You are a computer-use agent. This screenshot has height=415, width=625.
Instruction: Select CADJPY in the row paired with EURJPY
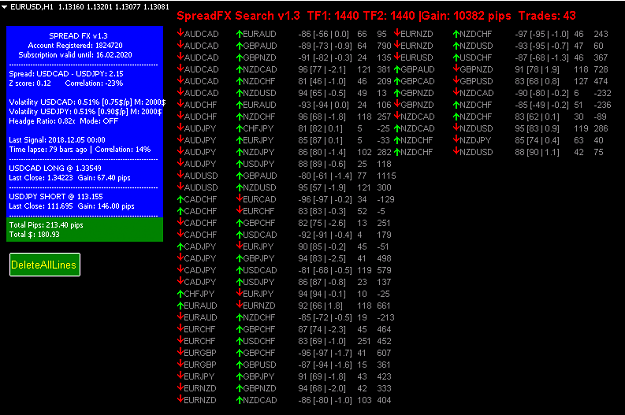coord(200,247)
